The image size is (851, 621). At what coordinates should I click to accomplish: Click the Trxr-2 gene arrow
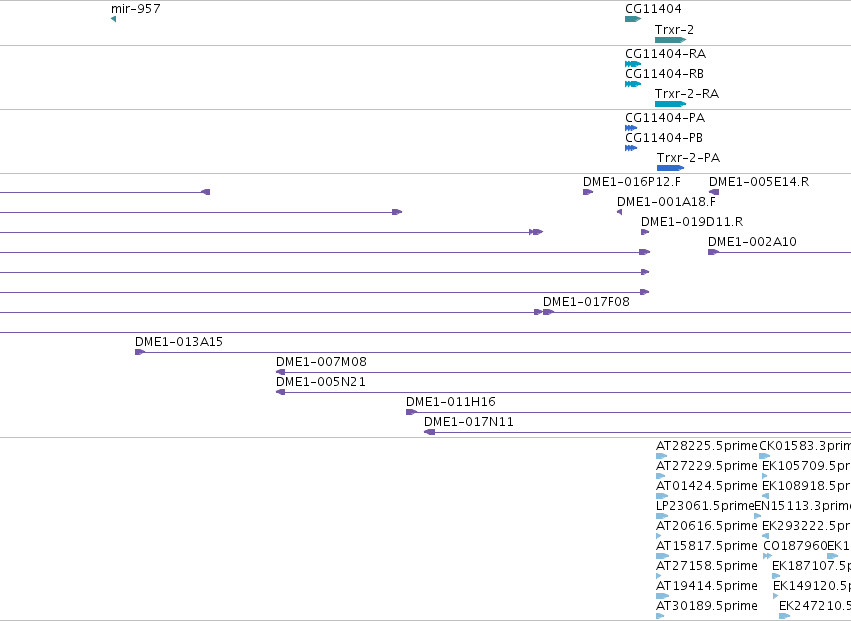(x=670, y=40)
